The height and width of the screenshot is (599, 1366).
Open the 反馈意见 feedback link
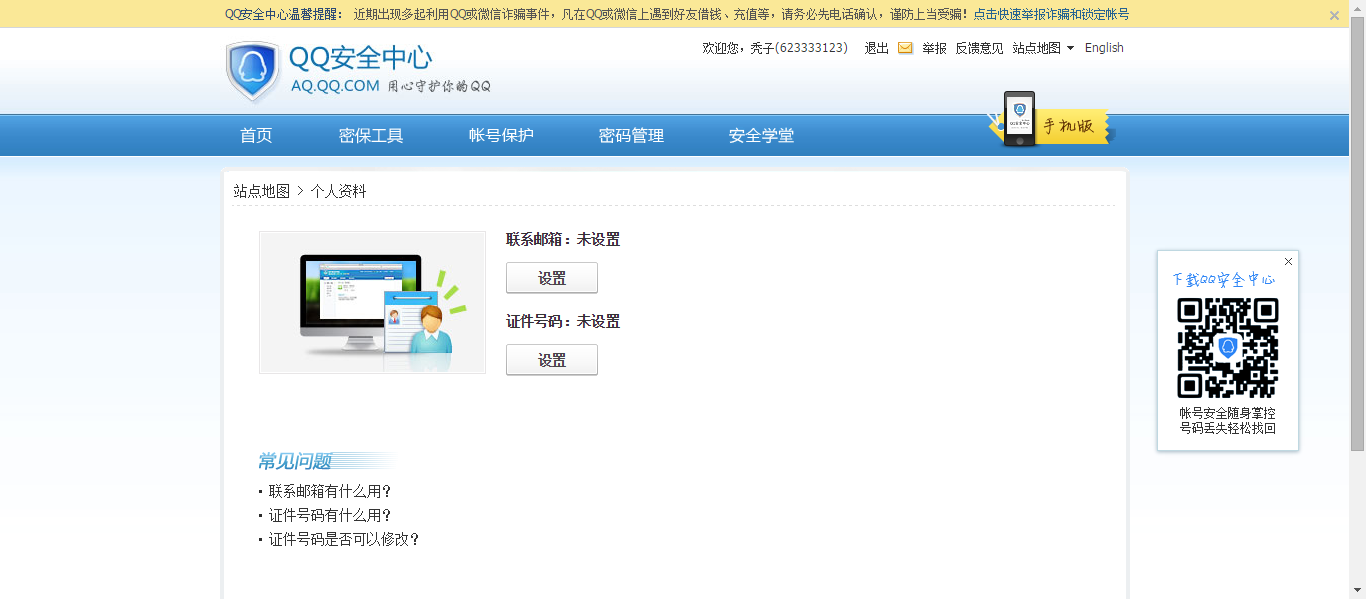click(979, 48)
